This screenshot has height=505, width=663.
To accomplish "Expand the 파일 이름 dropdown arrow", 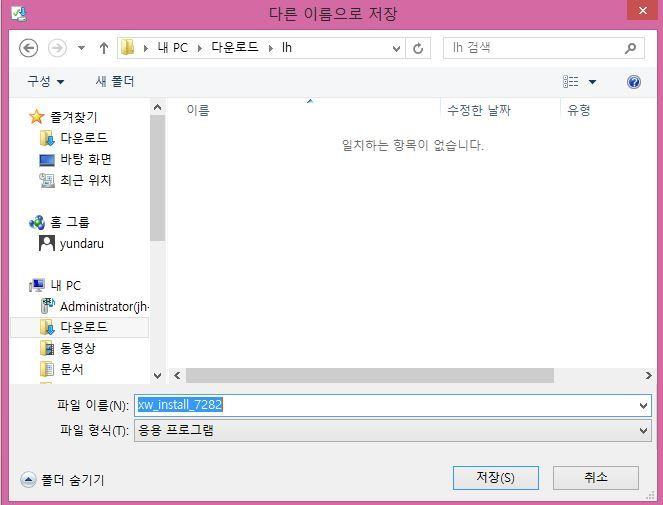I will (644, 406).
